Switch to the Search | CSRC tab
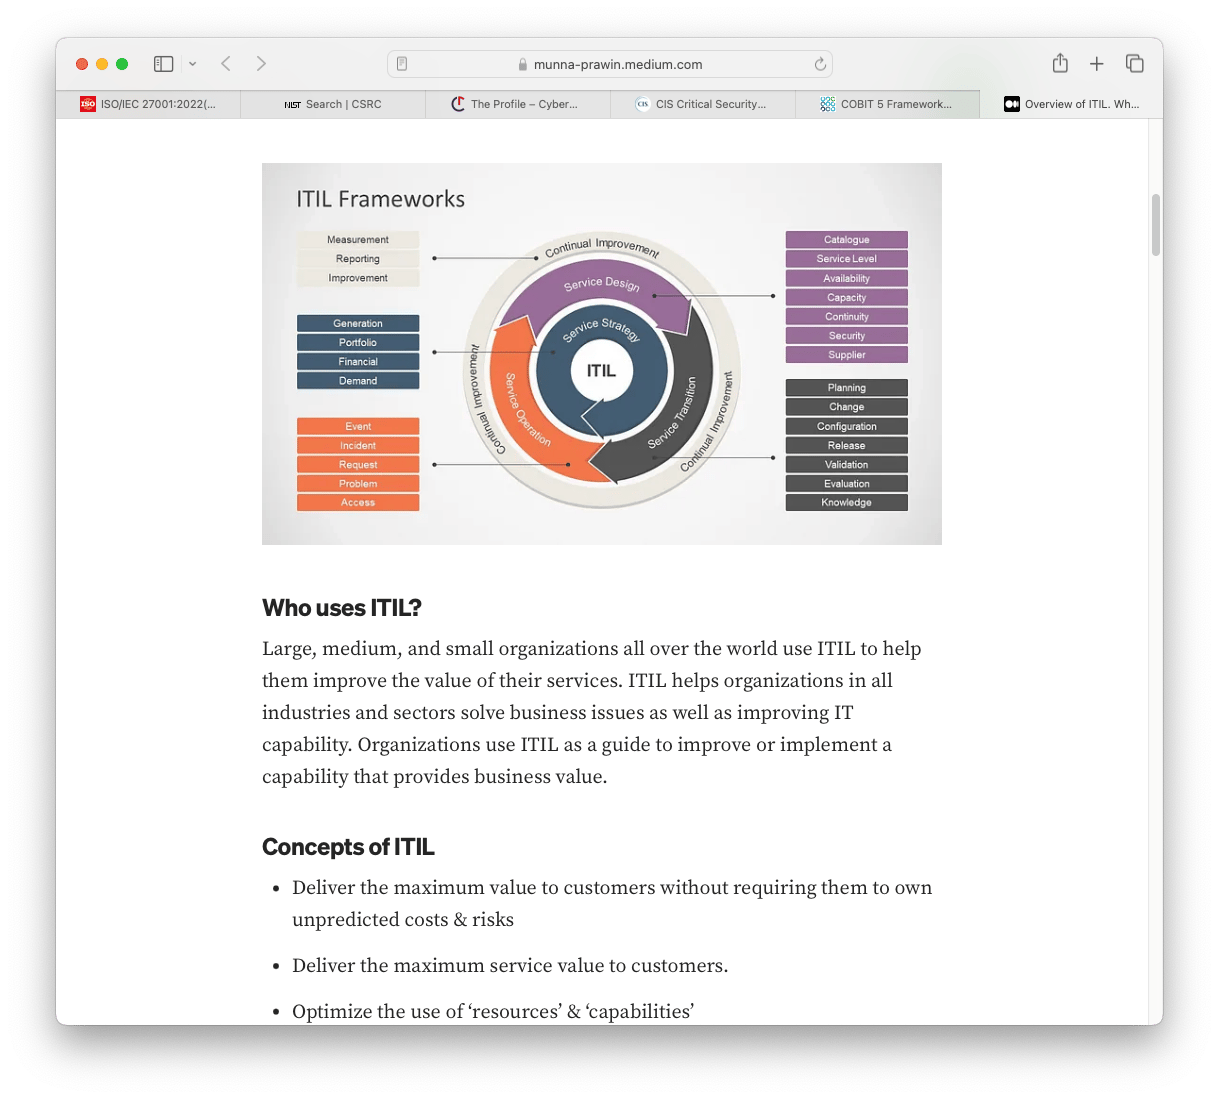The width and height of the screenshot is (1219, 1099). 333,104
